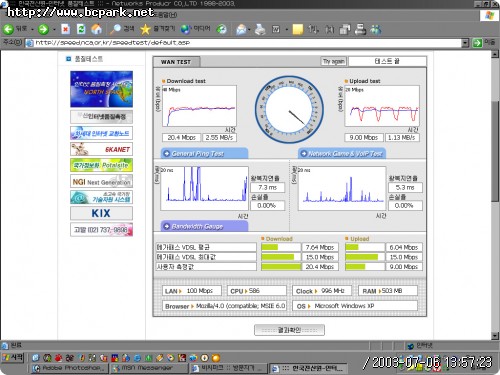This screenshot has width=500, height=375.
Task: Click into the address bar URL field
Action: [x=248, y=43]
